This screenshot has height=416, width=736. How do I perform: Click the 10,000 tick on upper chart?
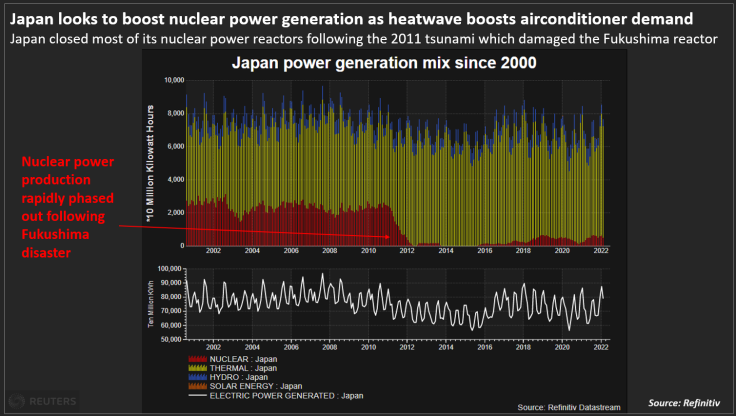[x=174, y=80]
